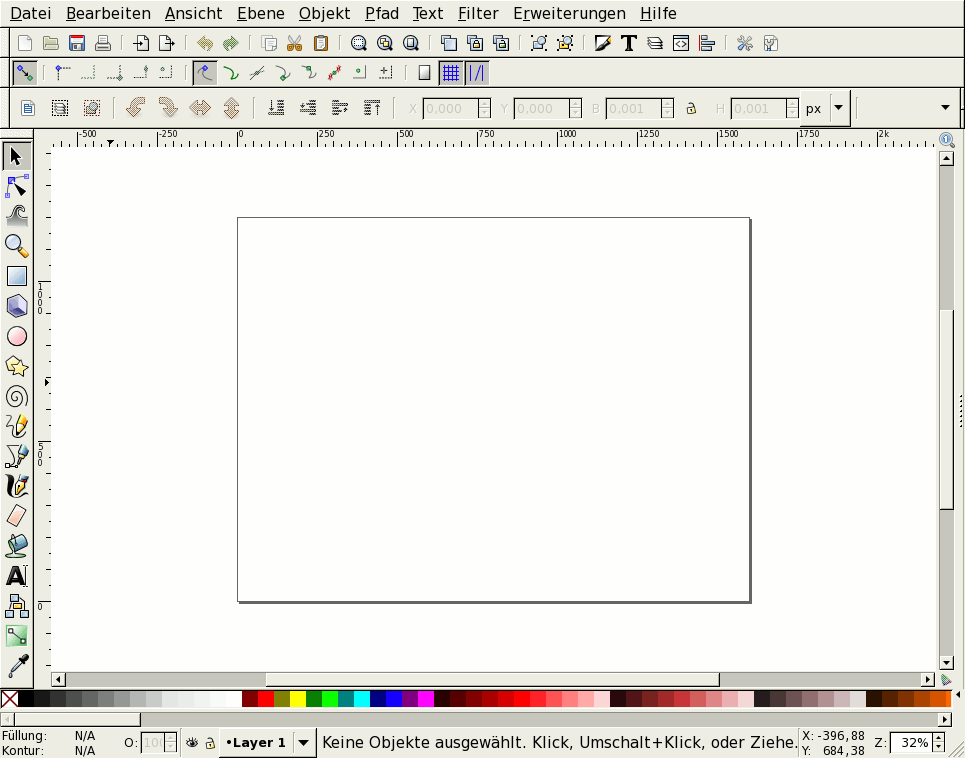The height and width of the screenshot is (758, 965).
Task: Select the Spiral tool
Action: 17,396
